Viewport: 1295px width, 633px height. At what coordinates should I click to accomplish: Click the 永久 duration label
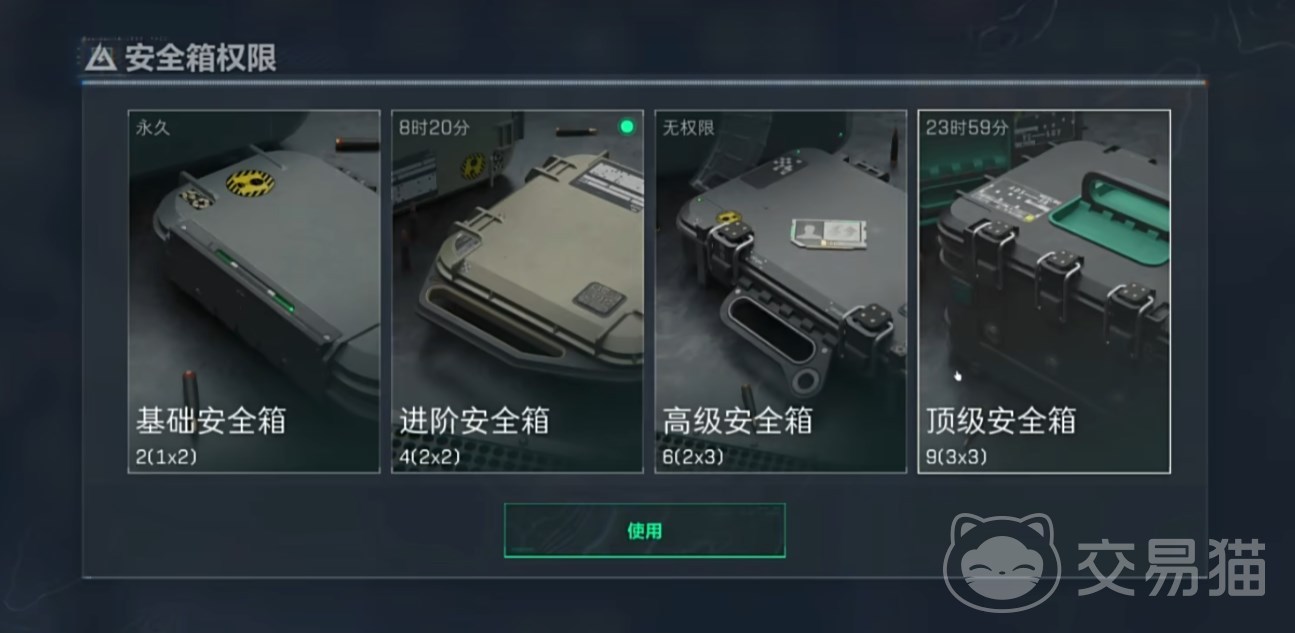[x=153, y=128]
